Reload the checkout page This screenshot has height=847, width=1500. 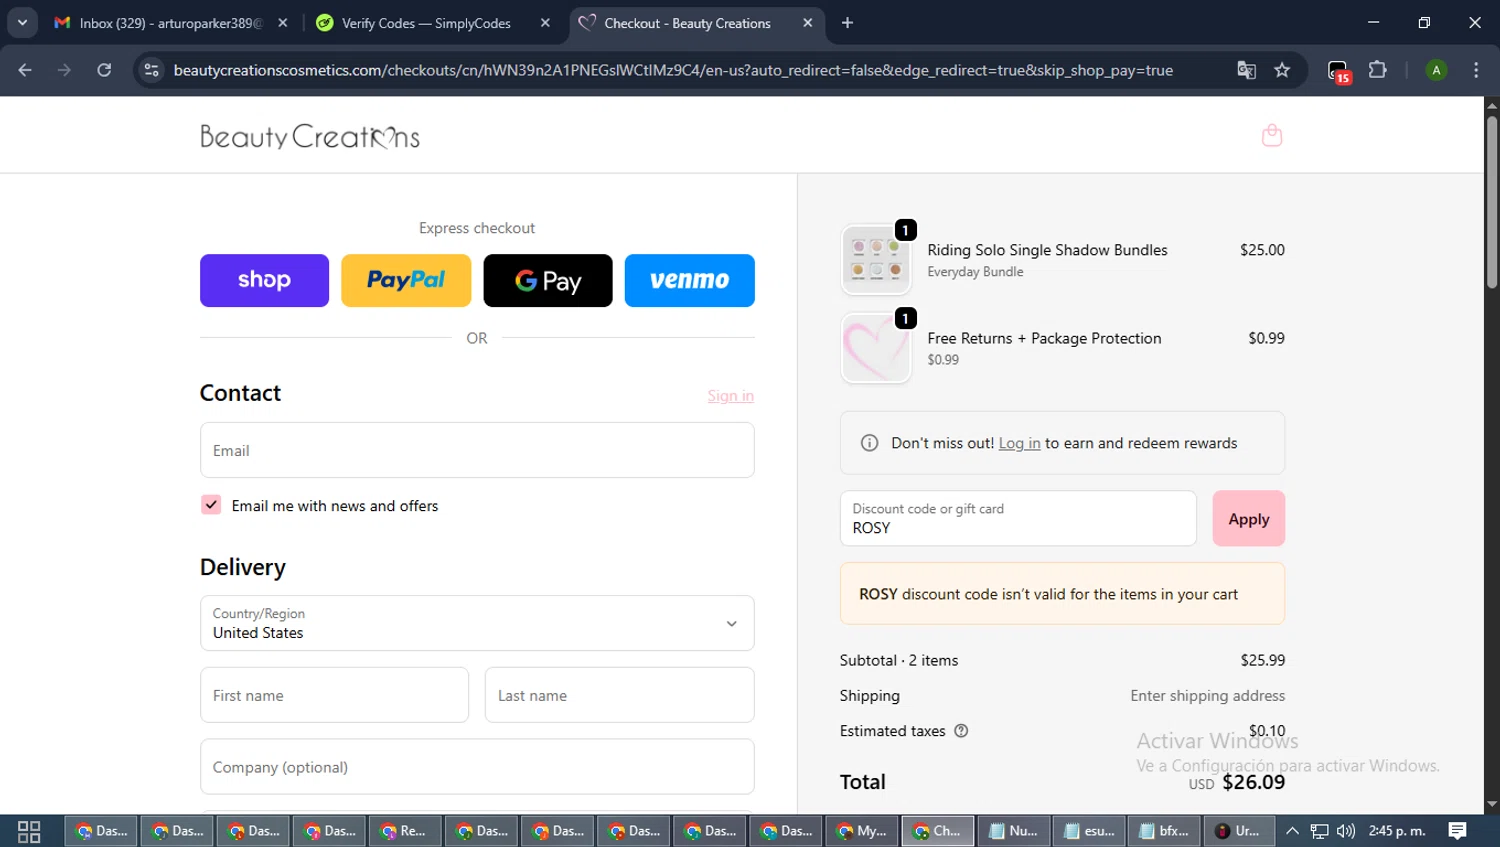tap(104, 70)
